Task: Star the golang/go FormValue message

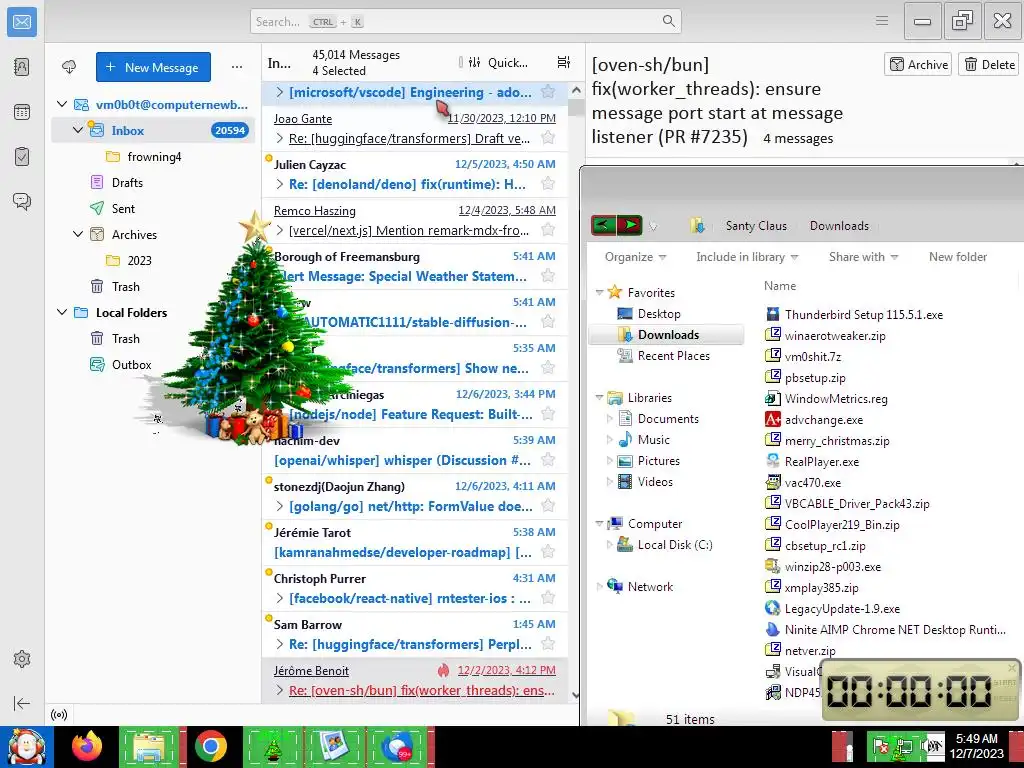Action: 548,506
